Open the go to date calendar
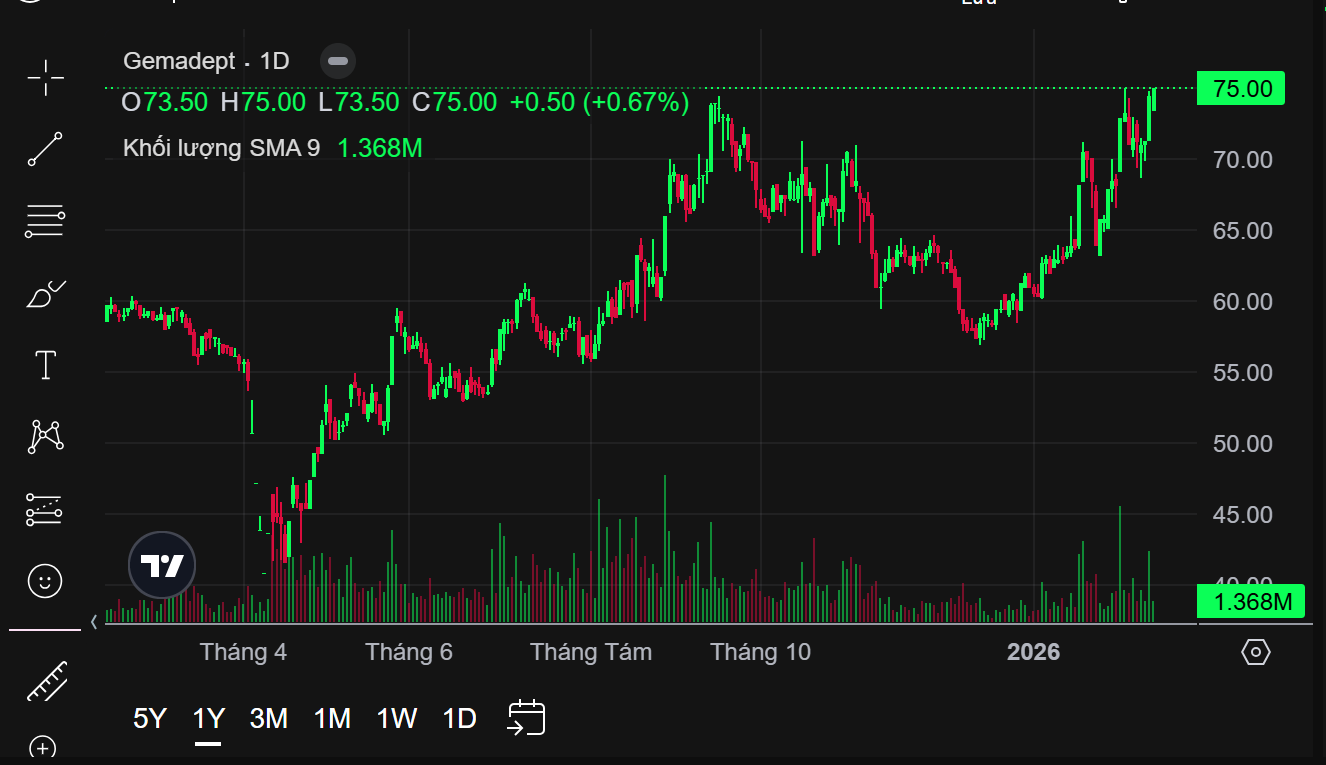 coord(527,718)
